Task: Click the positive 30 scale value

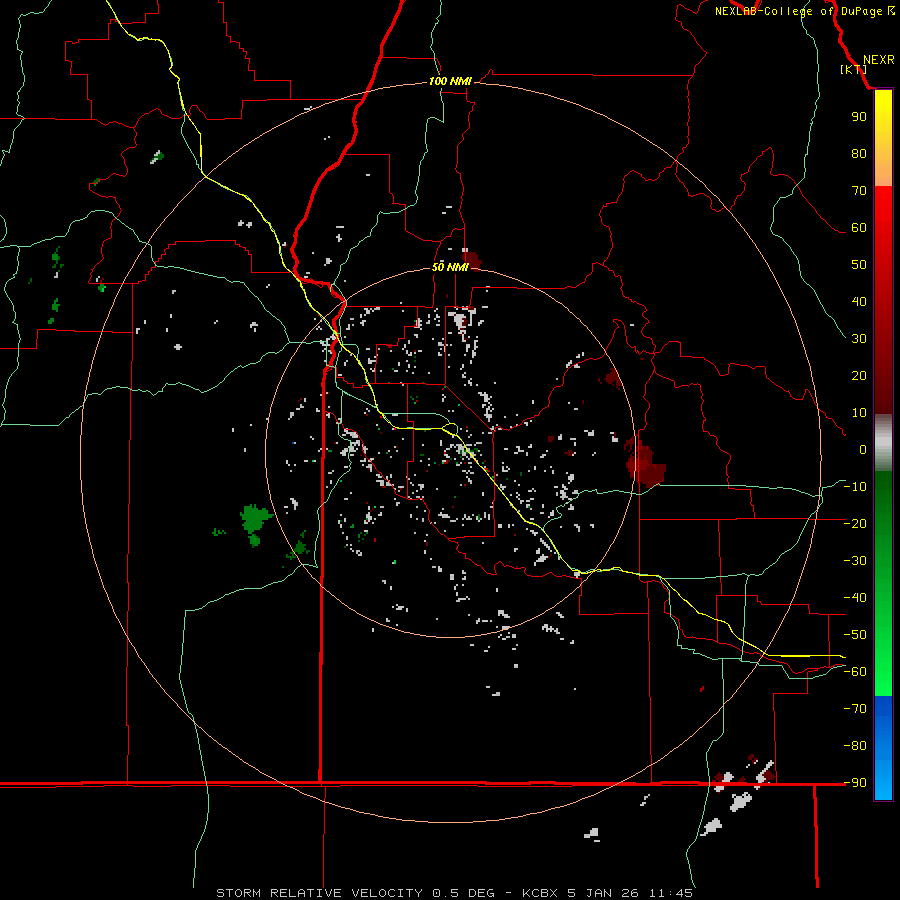Action: pyautogui.click(x=859, y=339)
